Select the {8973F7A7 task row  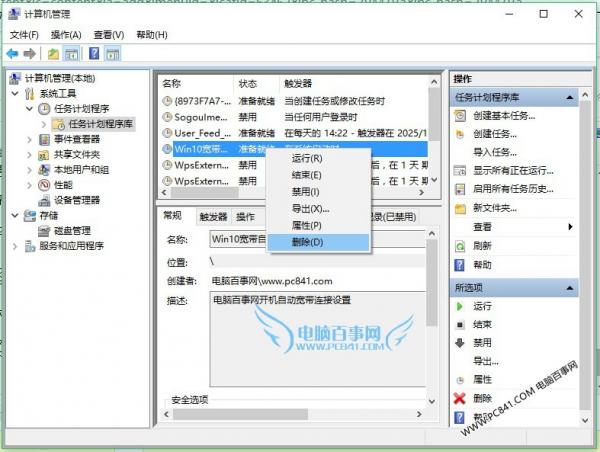[294, 101]
